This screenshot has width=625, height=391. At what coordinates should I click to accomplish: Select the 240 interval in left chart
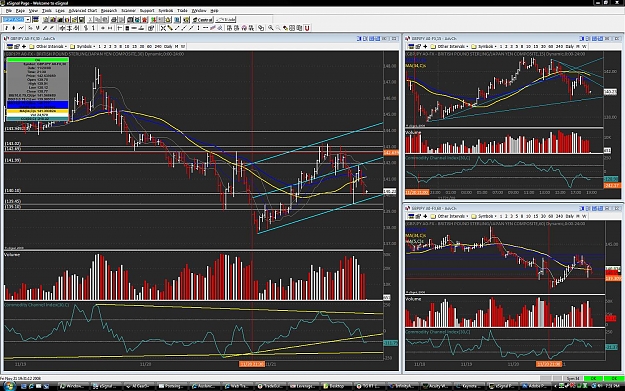tap(157, 47)
